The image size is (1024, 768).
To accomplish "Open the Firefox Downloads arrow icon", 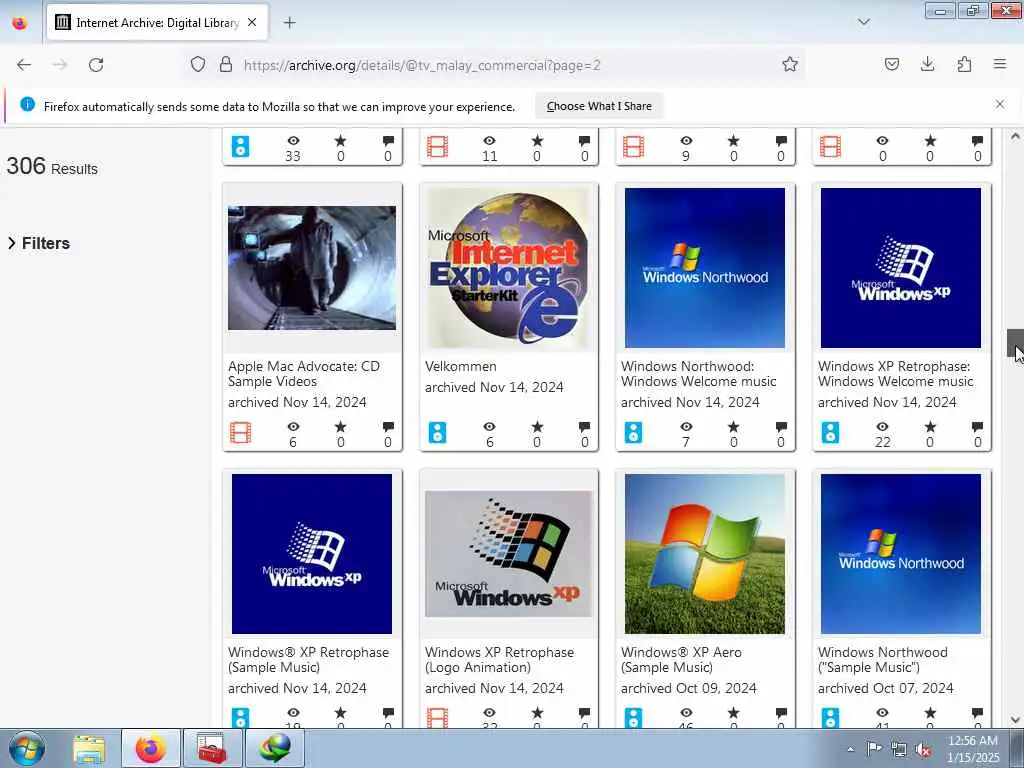I will pyautogui.click(x=927, y=64).
